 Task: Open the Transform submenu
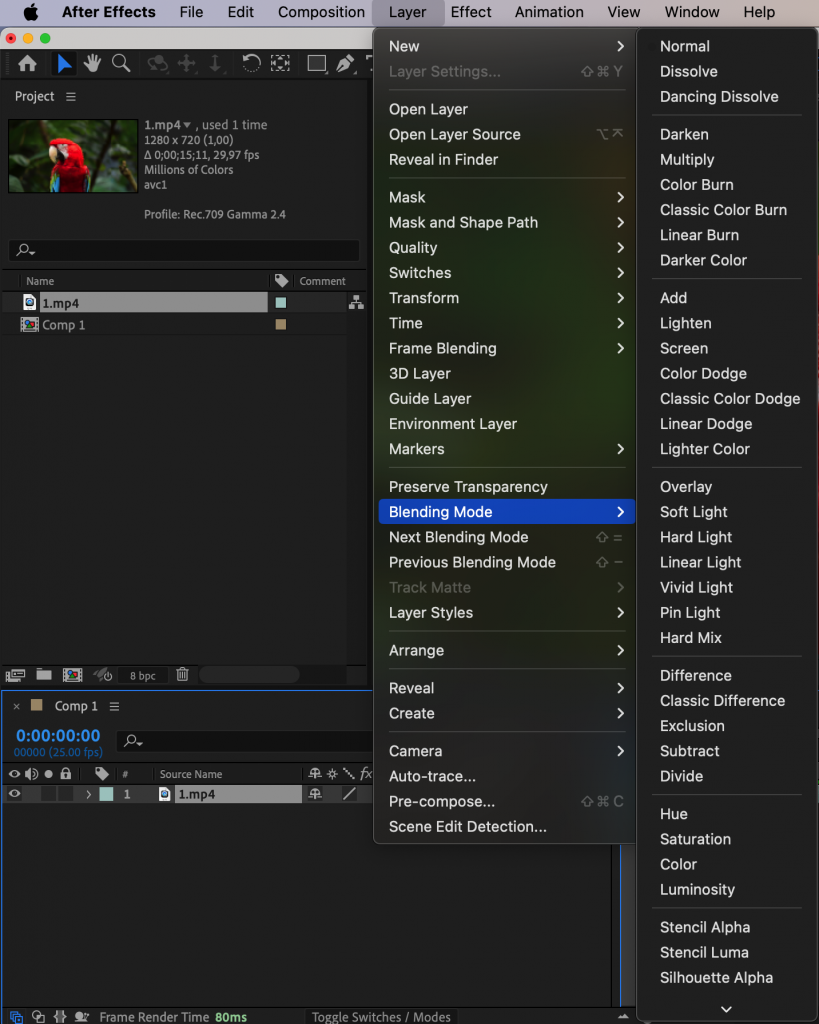pyautogui.click(x=424, y=297)
